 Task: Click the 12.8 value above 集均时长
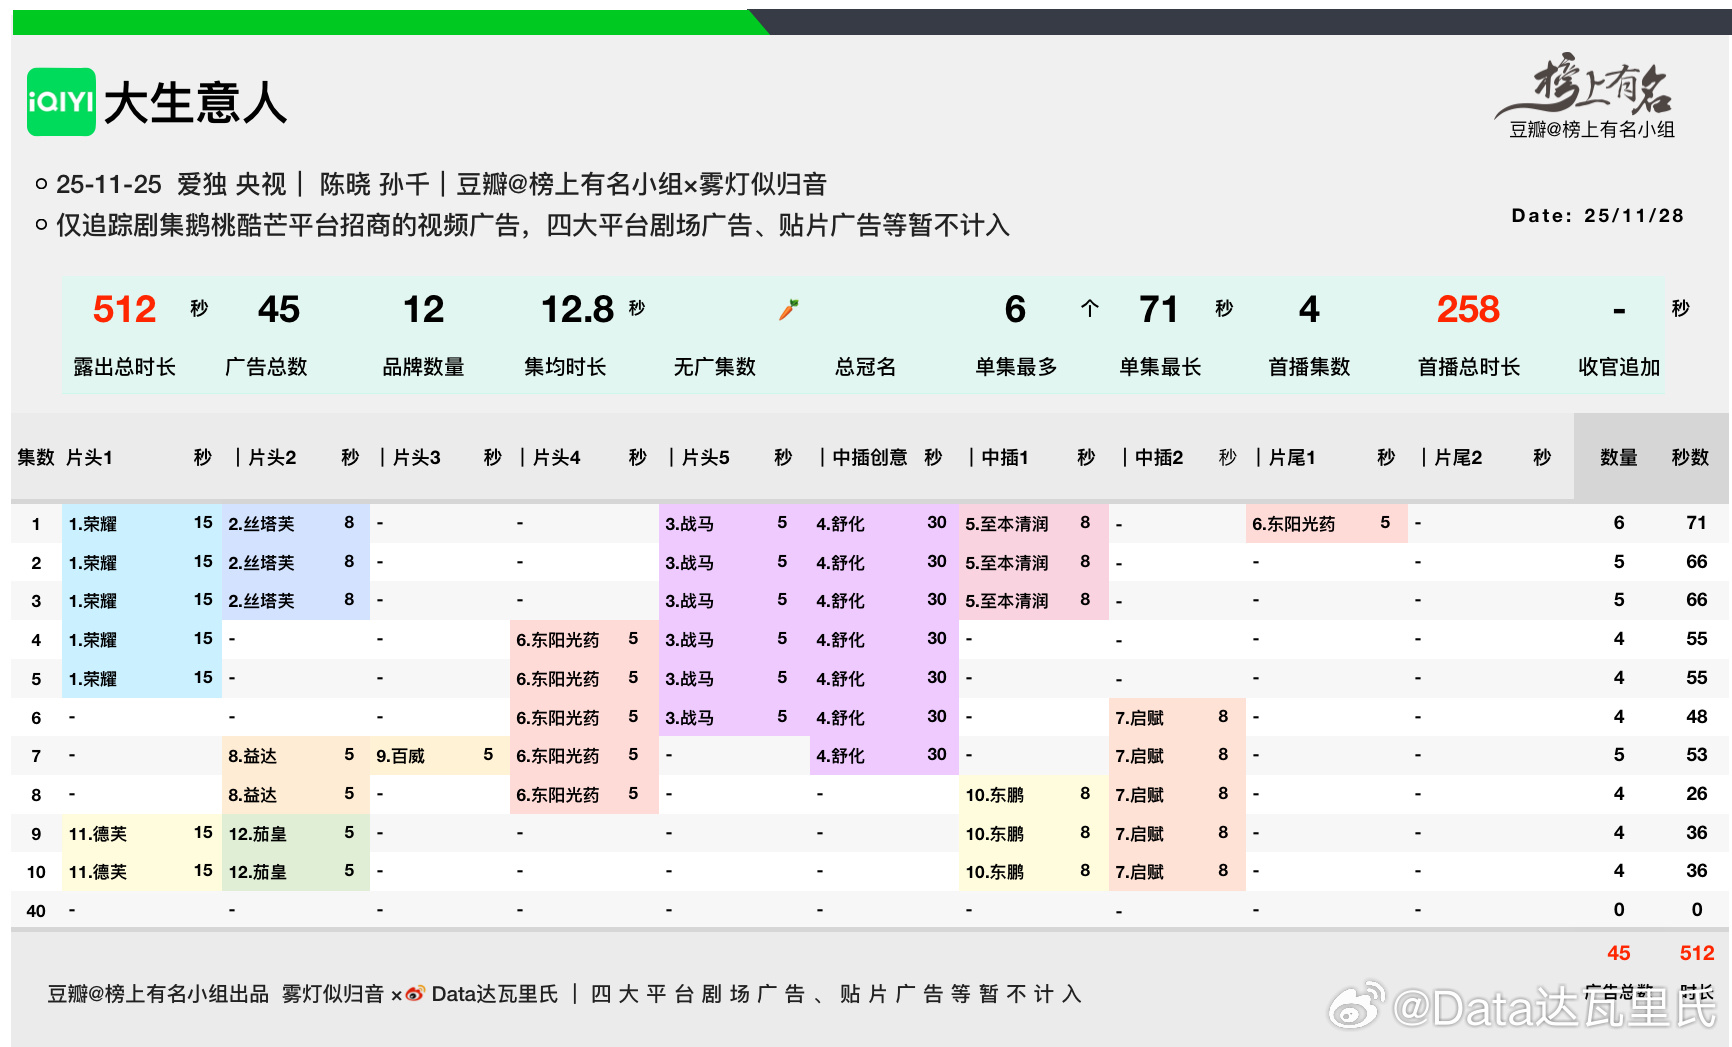(x=578, y=309)
